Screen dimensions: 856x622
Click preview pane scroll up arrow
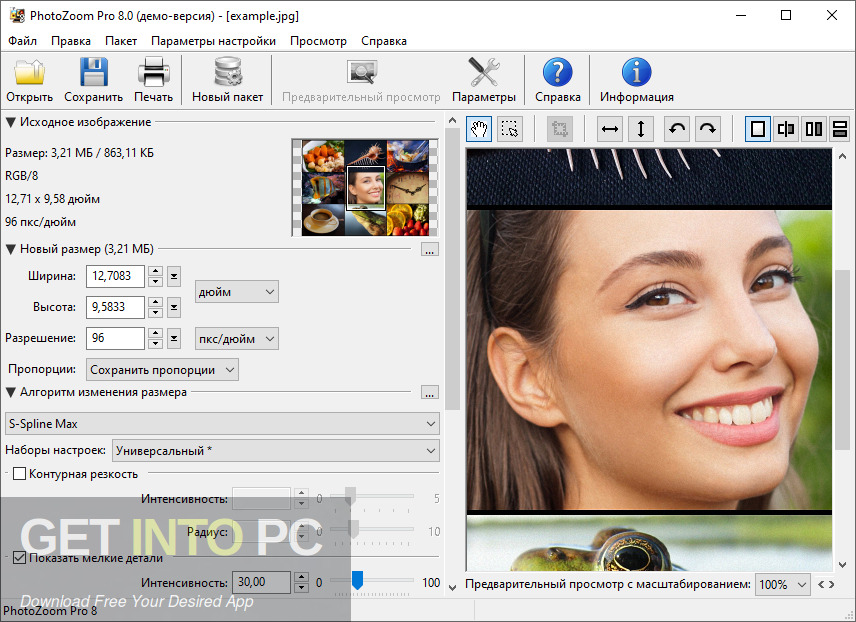coord(843,156)
